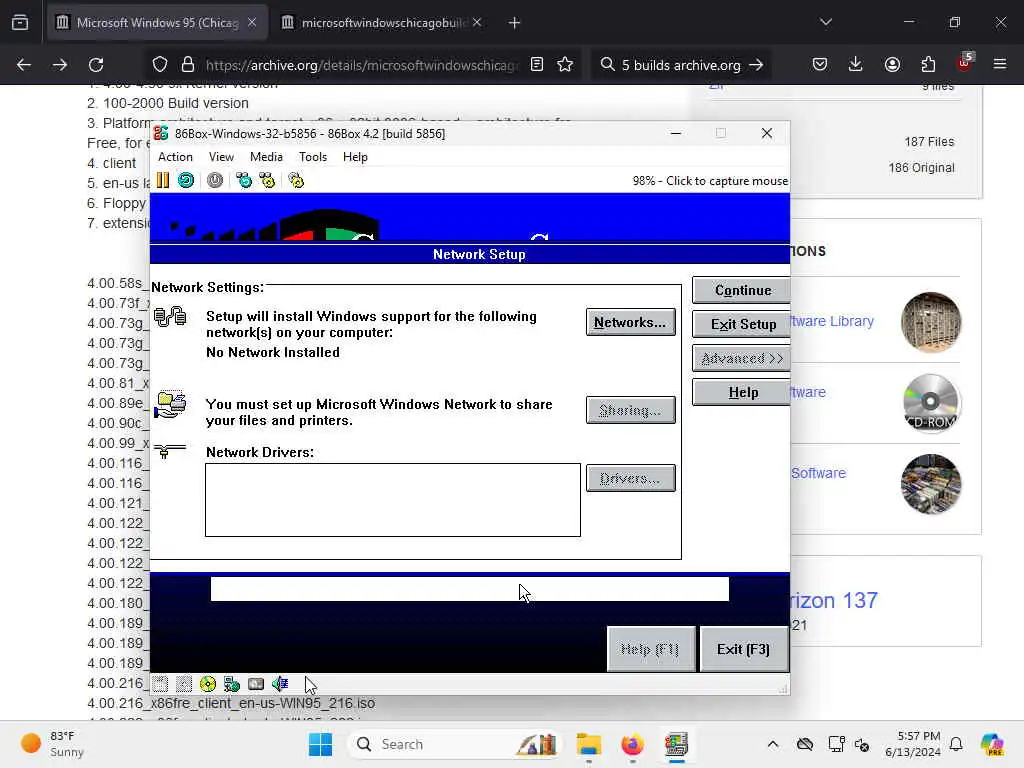
Task: Go forward in Firefox
Action: coord(59,65)
